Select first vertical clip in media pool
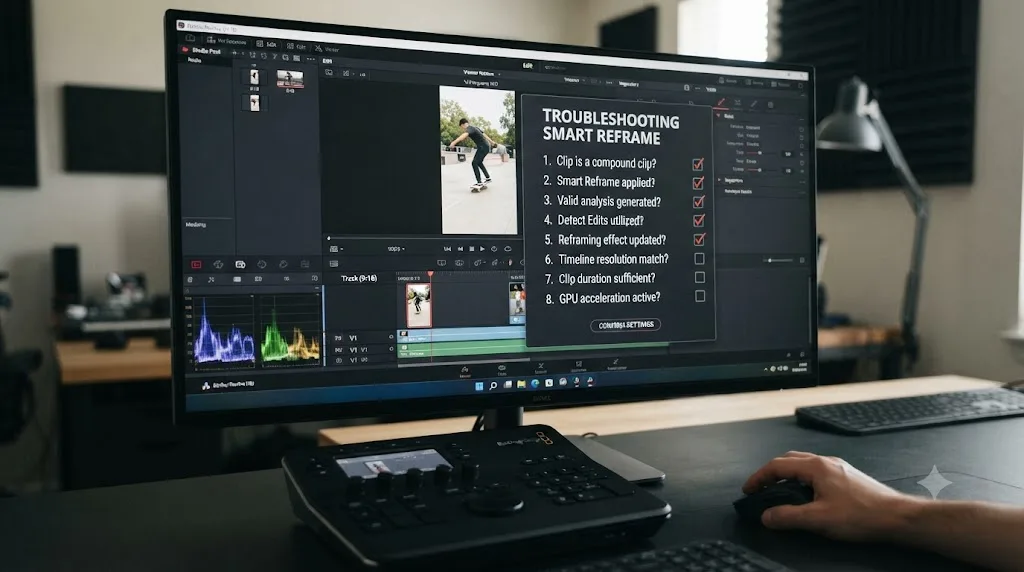Image resolution: width=1024 pixels, height=572 pixels. pyautogui.click(x=254, y=77)
